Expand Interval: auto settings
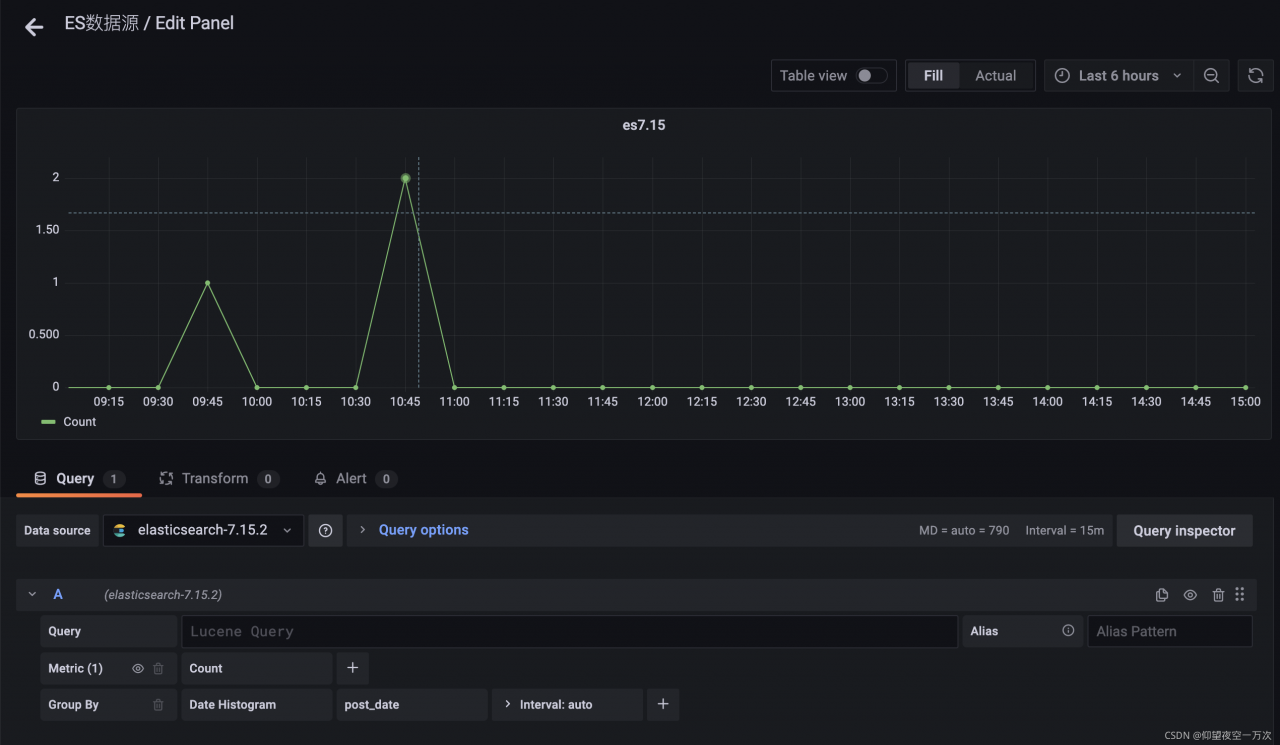The width and height of the screenshot is (1280, 745). [567, 704]
